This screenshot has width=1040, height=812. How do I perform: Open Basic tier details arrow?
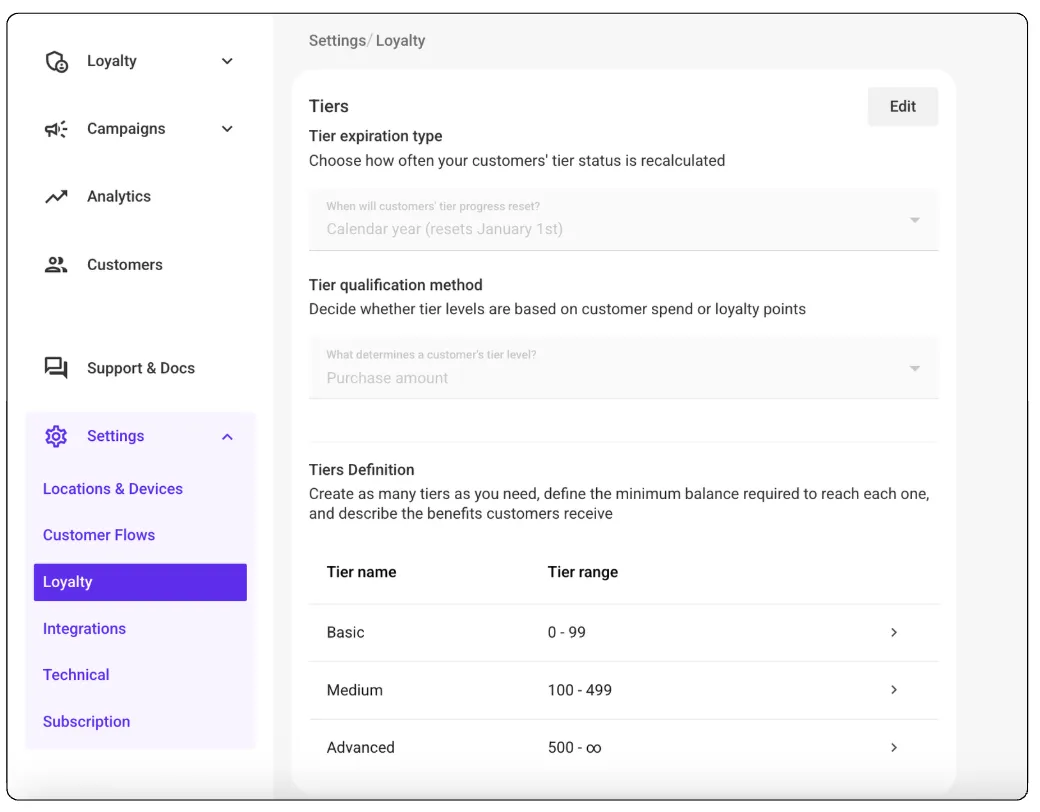[893, 632]
